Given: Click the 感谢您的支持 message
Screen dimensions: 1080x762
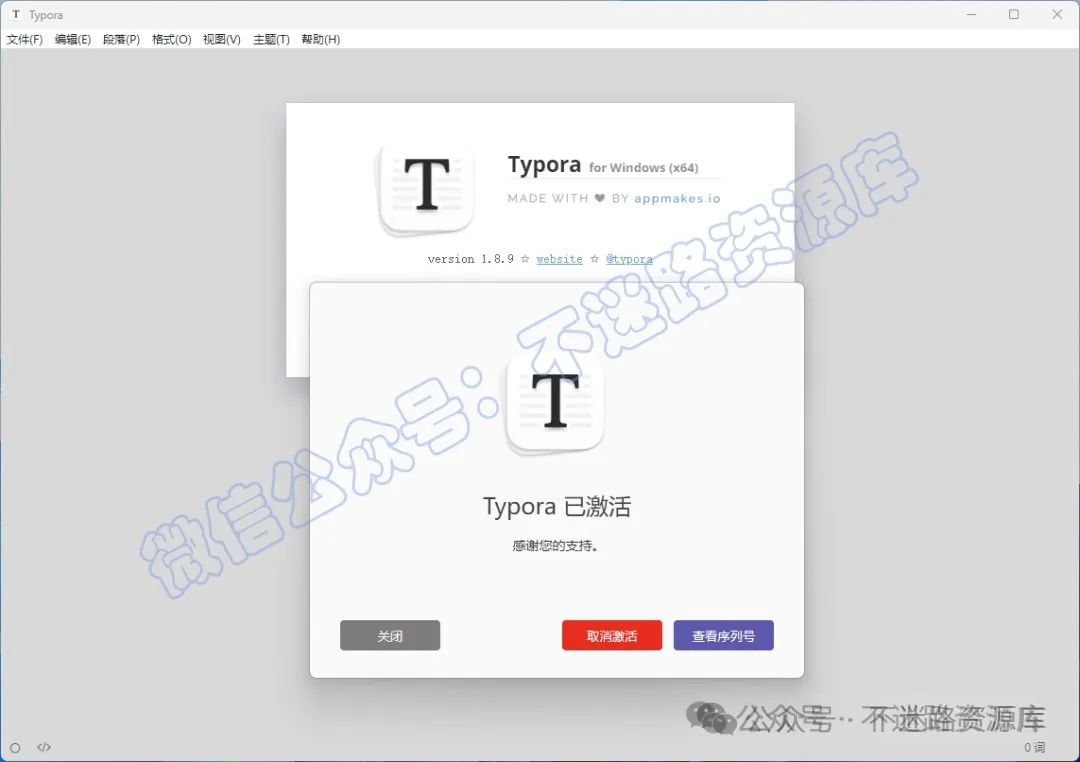Looking at the screenshot, I should 555,546.
